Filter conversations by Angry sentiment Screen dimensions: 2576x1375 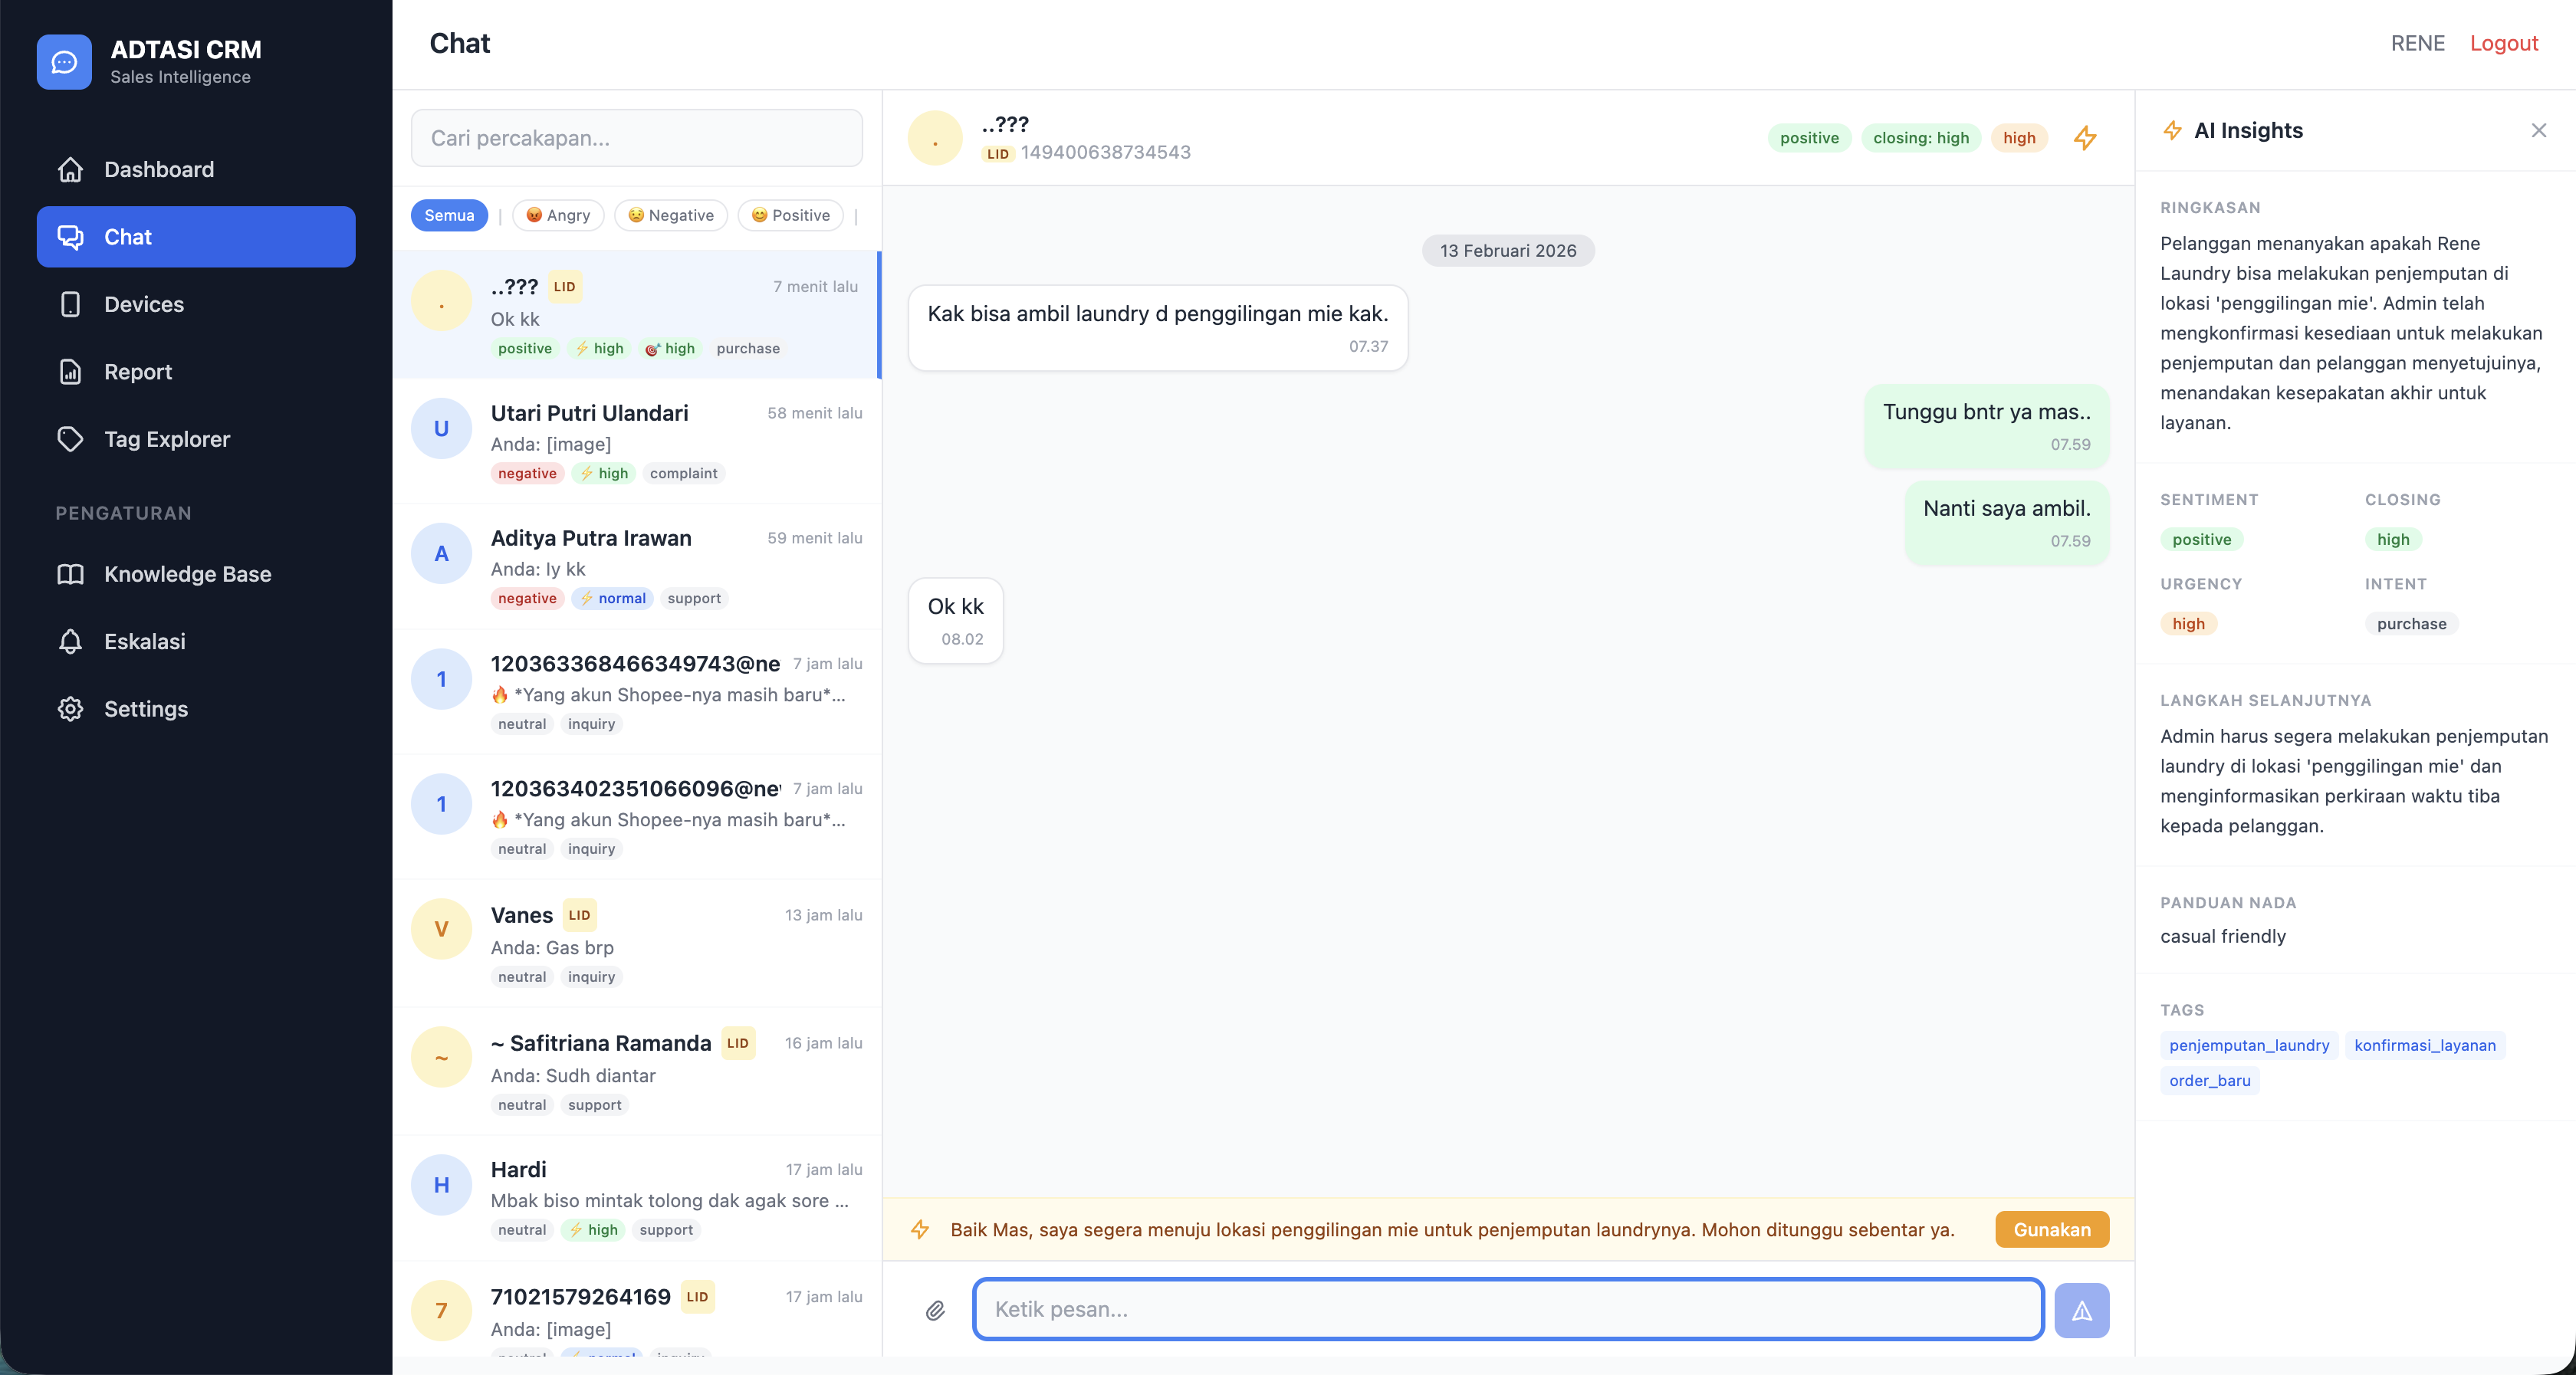558,215
